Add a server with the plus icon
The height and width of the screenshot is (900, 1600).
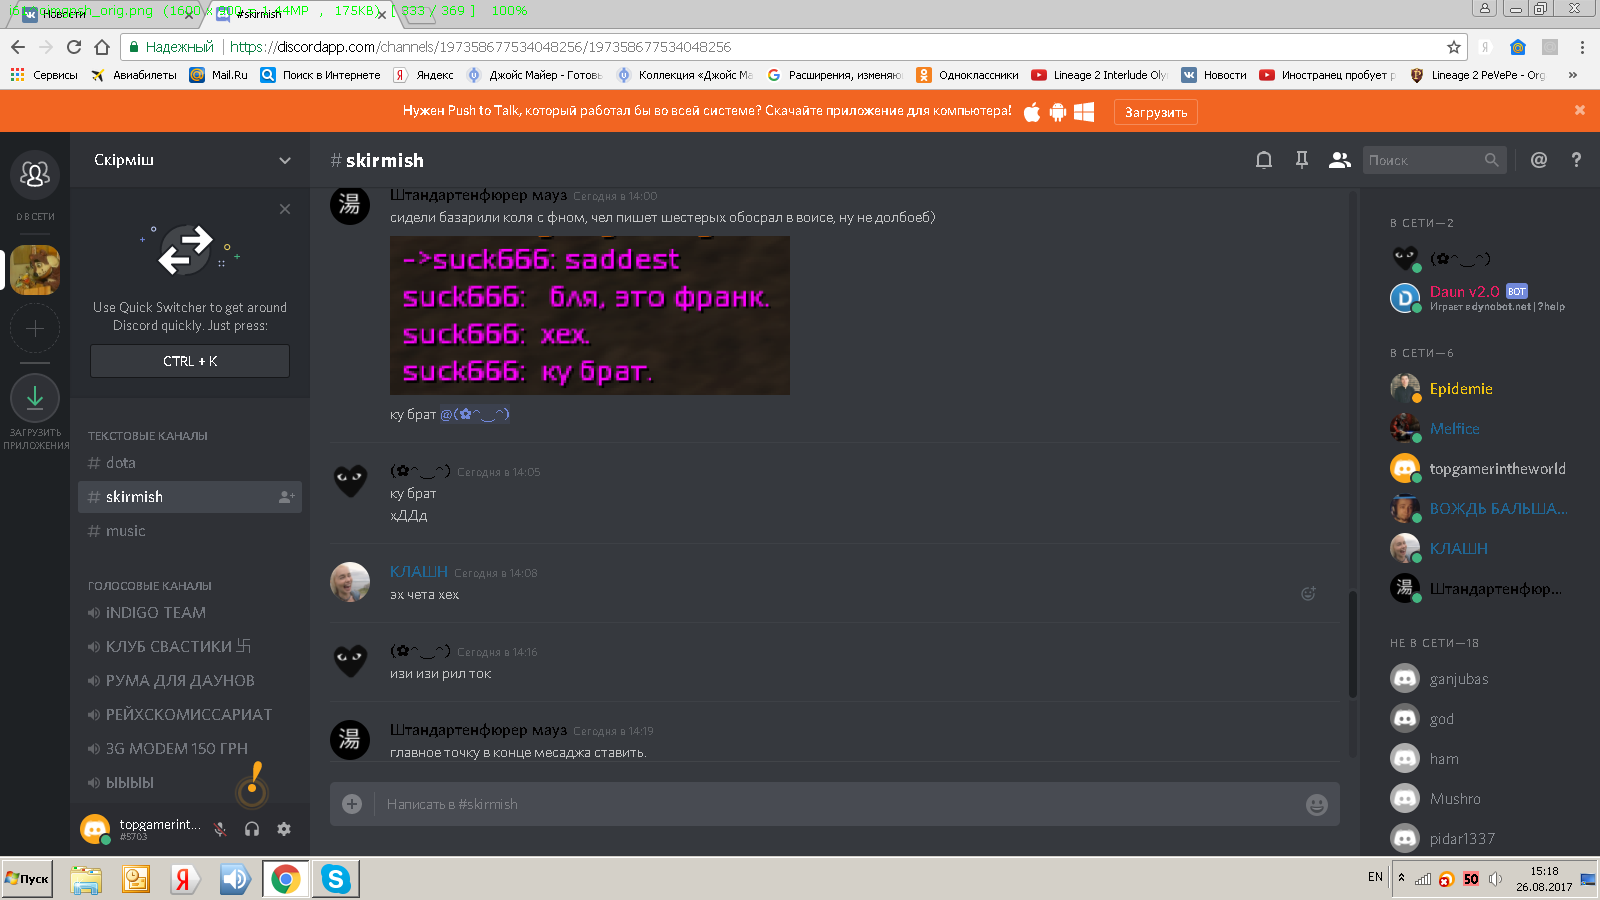[35, 329]
